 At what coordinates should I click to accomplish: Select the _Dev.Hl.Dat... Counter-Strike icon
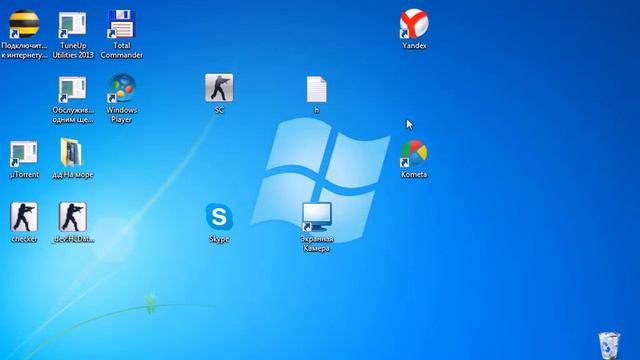(x=73, y=217)
